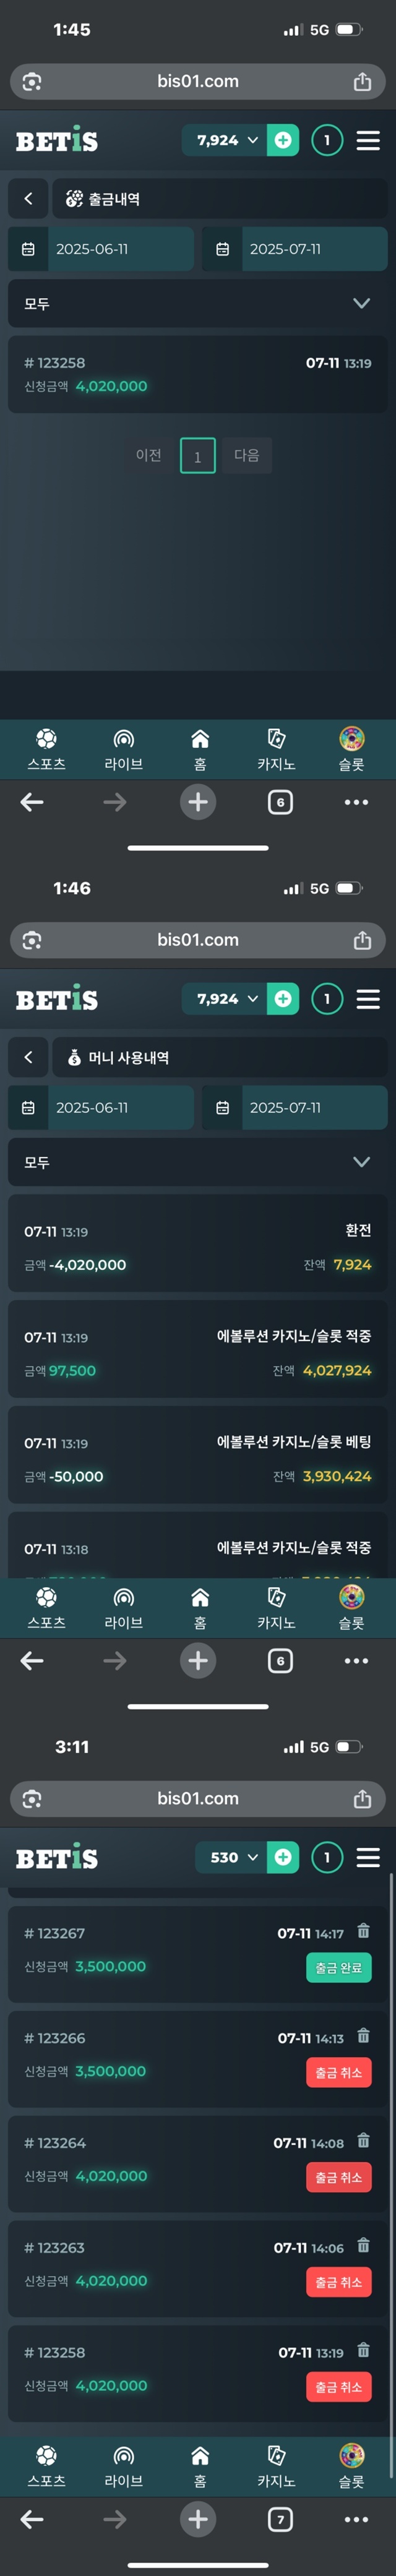
Task: Remove request #123263 with the trash icon
Action: 363,2245
